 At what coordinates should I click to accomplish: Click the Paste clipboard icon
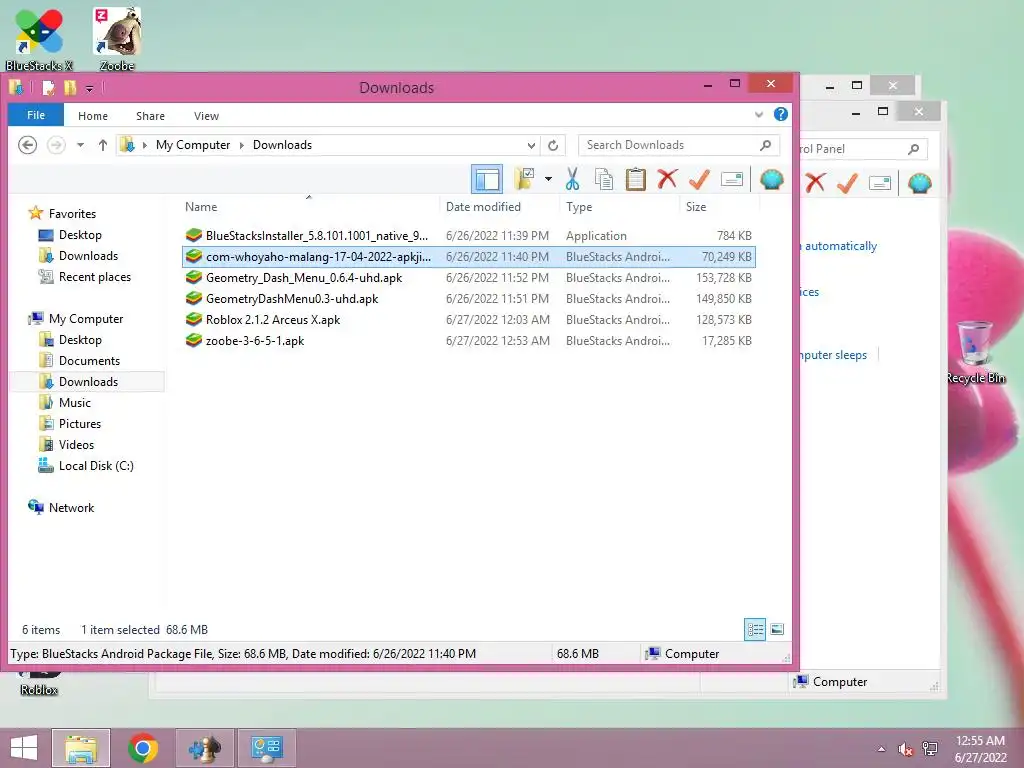coord(635,179)
